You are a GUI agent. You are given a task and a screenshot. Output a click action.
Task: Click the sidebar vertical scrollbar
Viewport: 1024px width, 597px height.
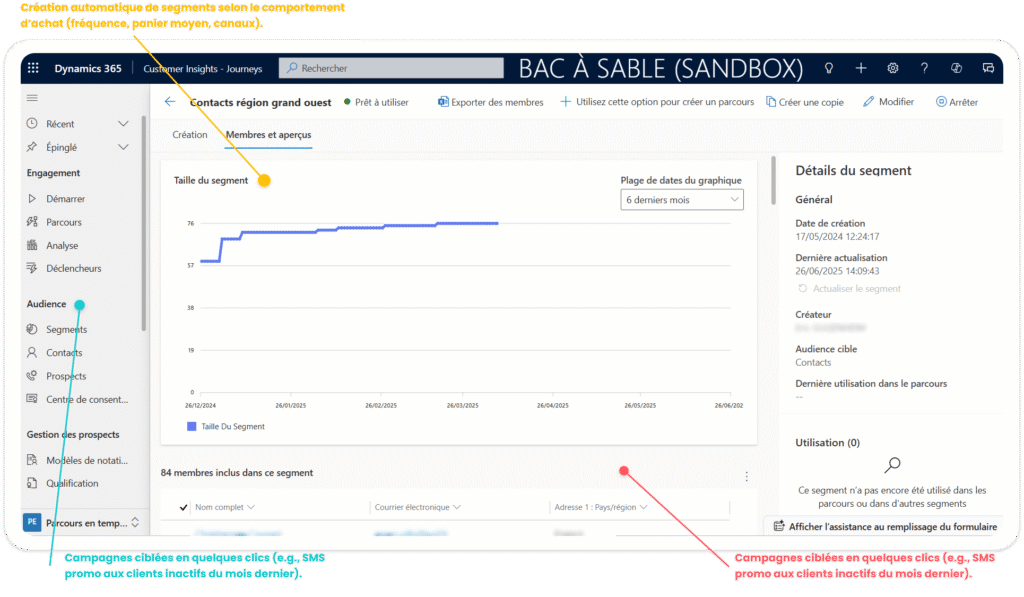[144, 222]
